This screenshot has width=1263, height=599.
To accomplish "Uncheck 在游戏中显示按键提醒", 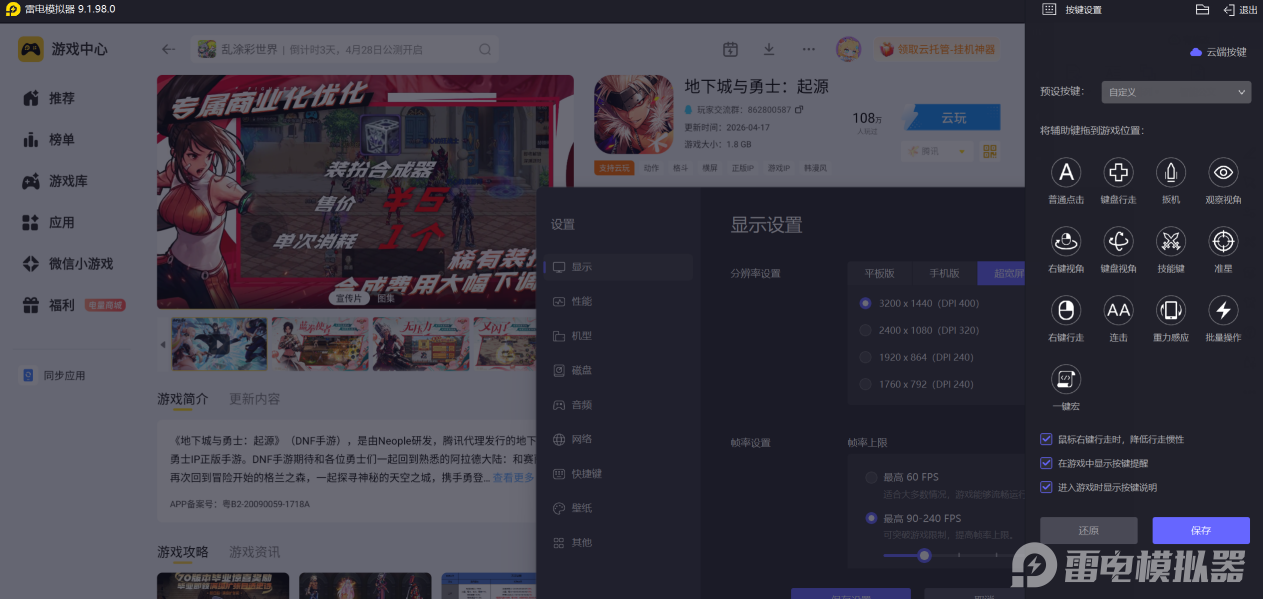I will (1046, 463).
